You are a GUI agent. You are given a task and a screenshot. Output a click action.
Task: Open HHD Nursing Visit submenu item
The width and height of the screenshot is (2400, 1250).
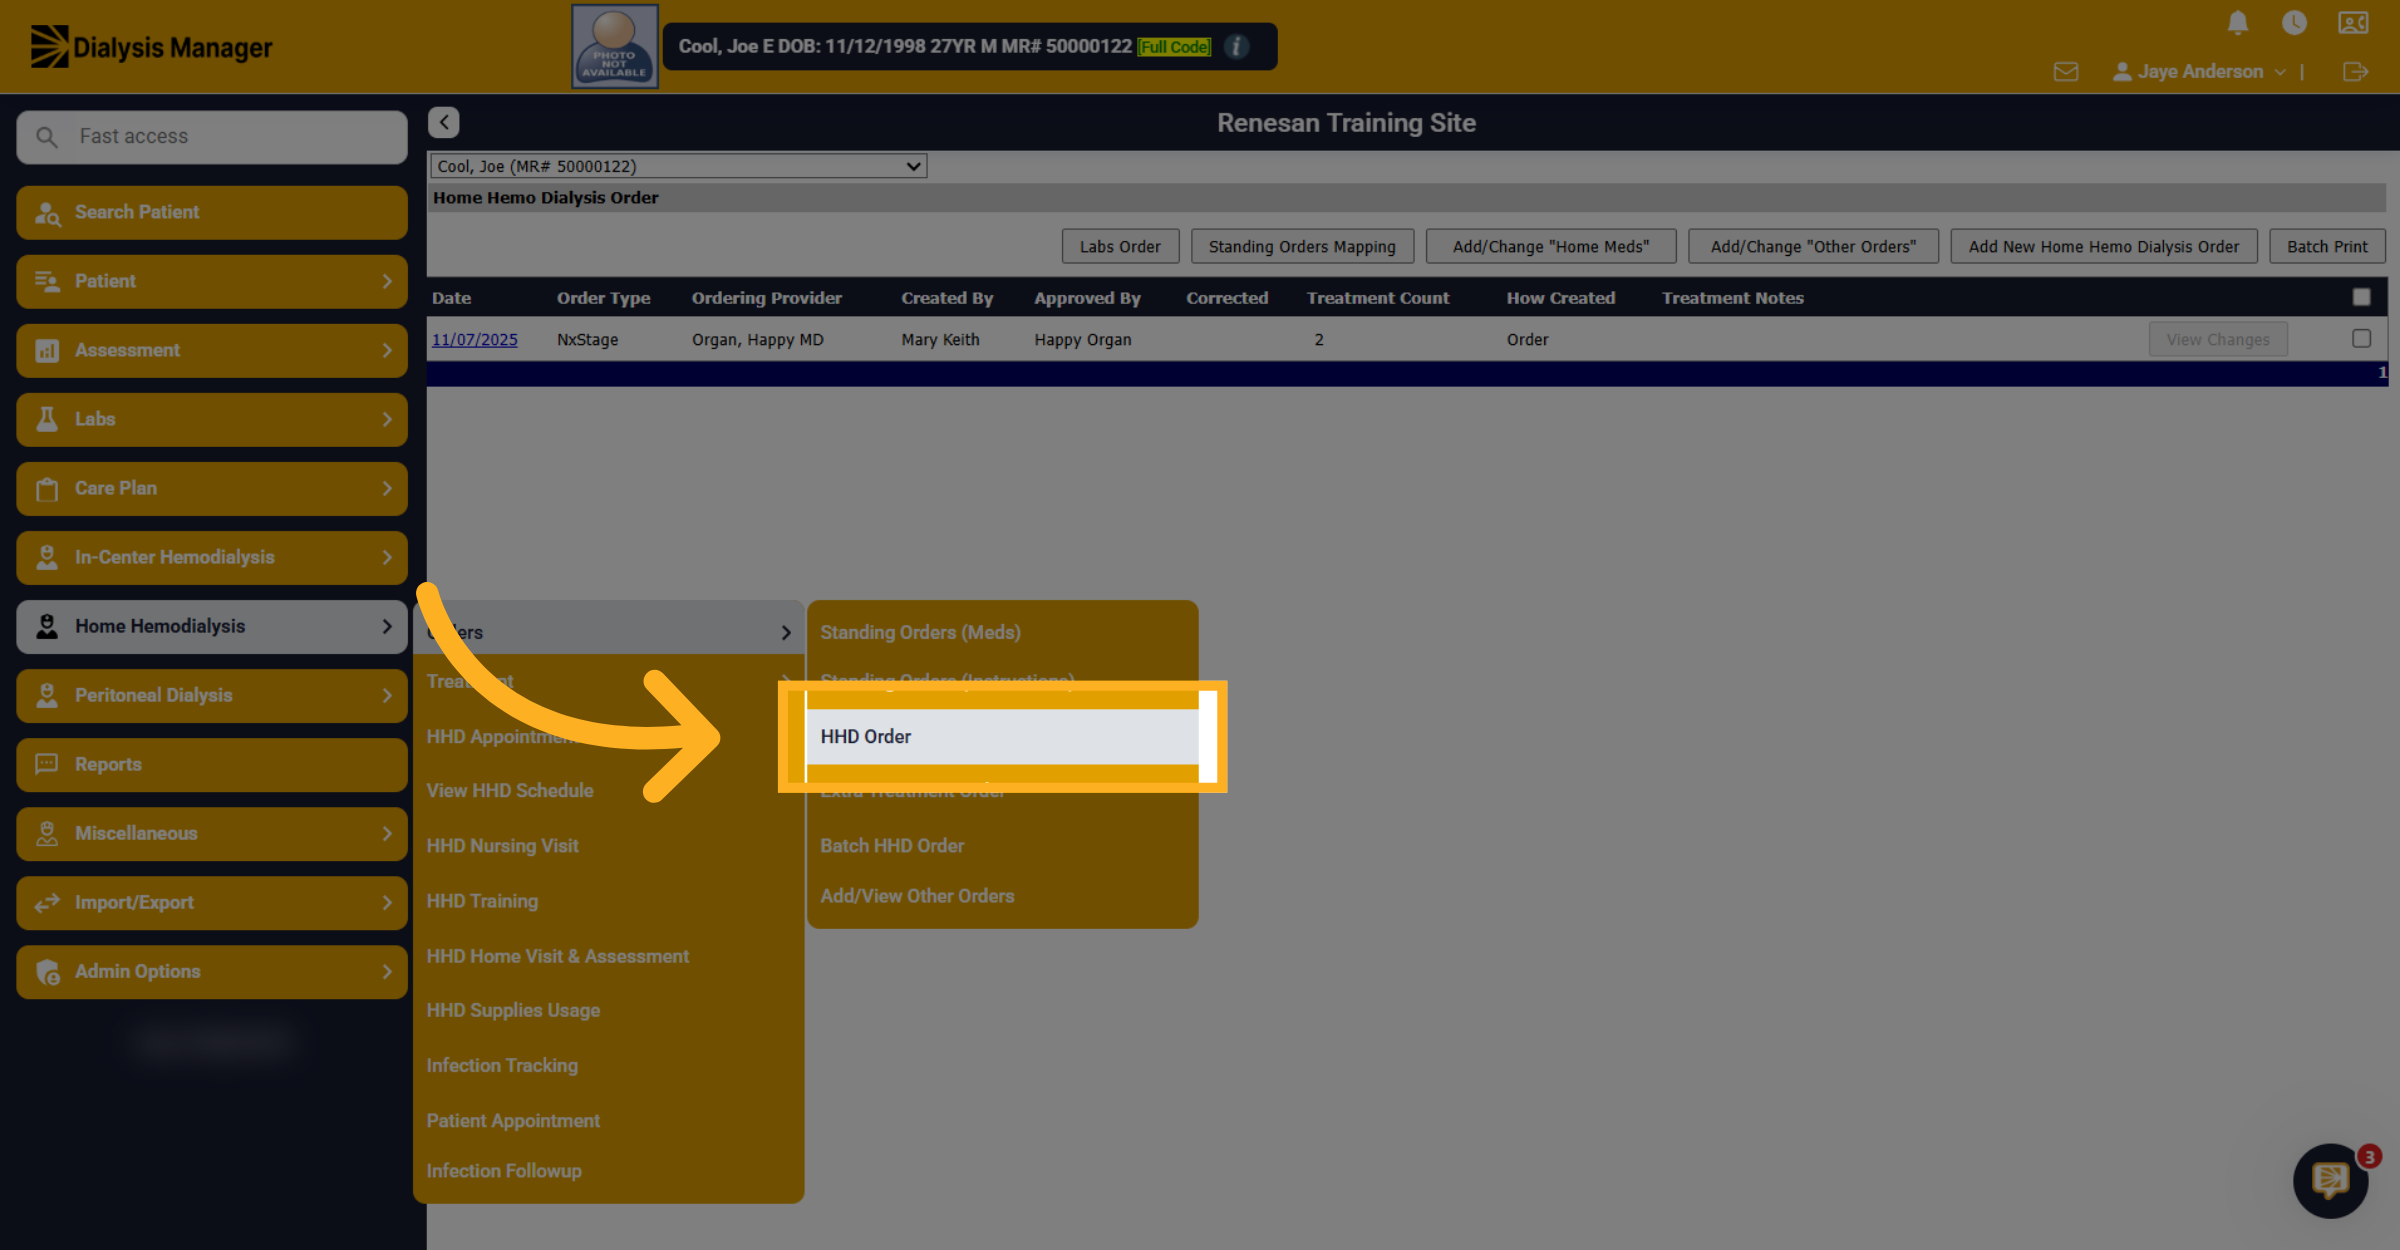click(609, 846)
